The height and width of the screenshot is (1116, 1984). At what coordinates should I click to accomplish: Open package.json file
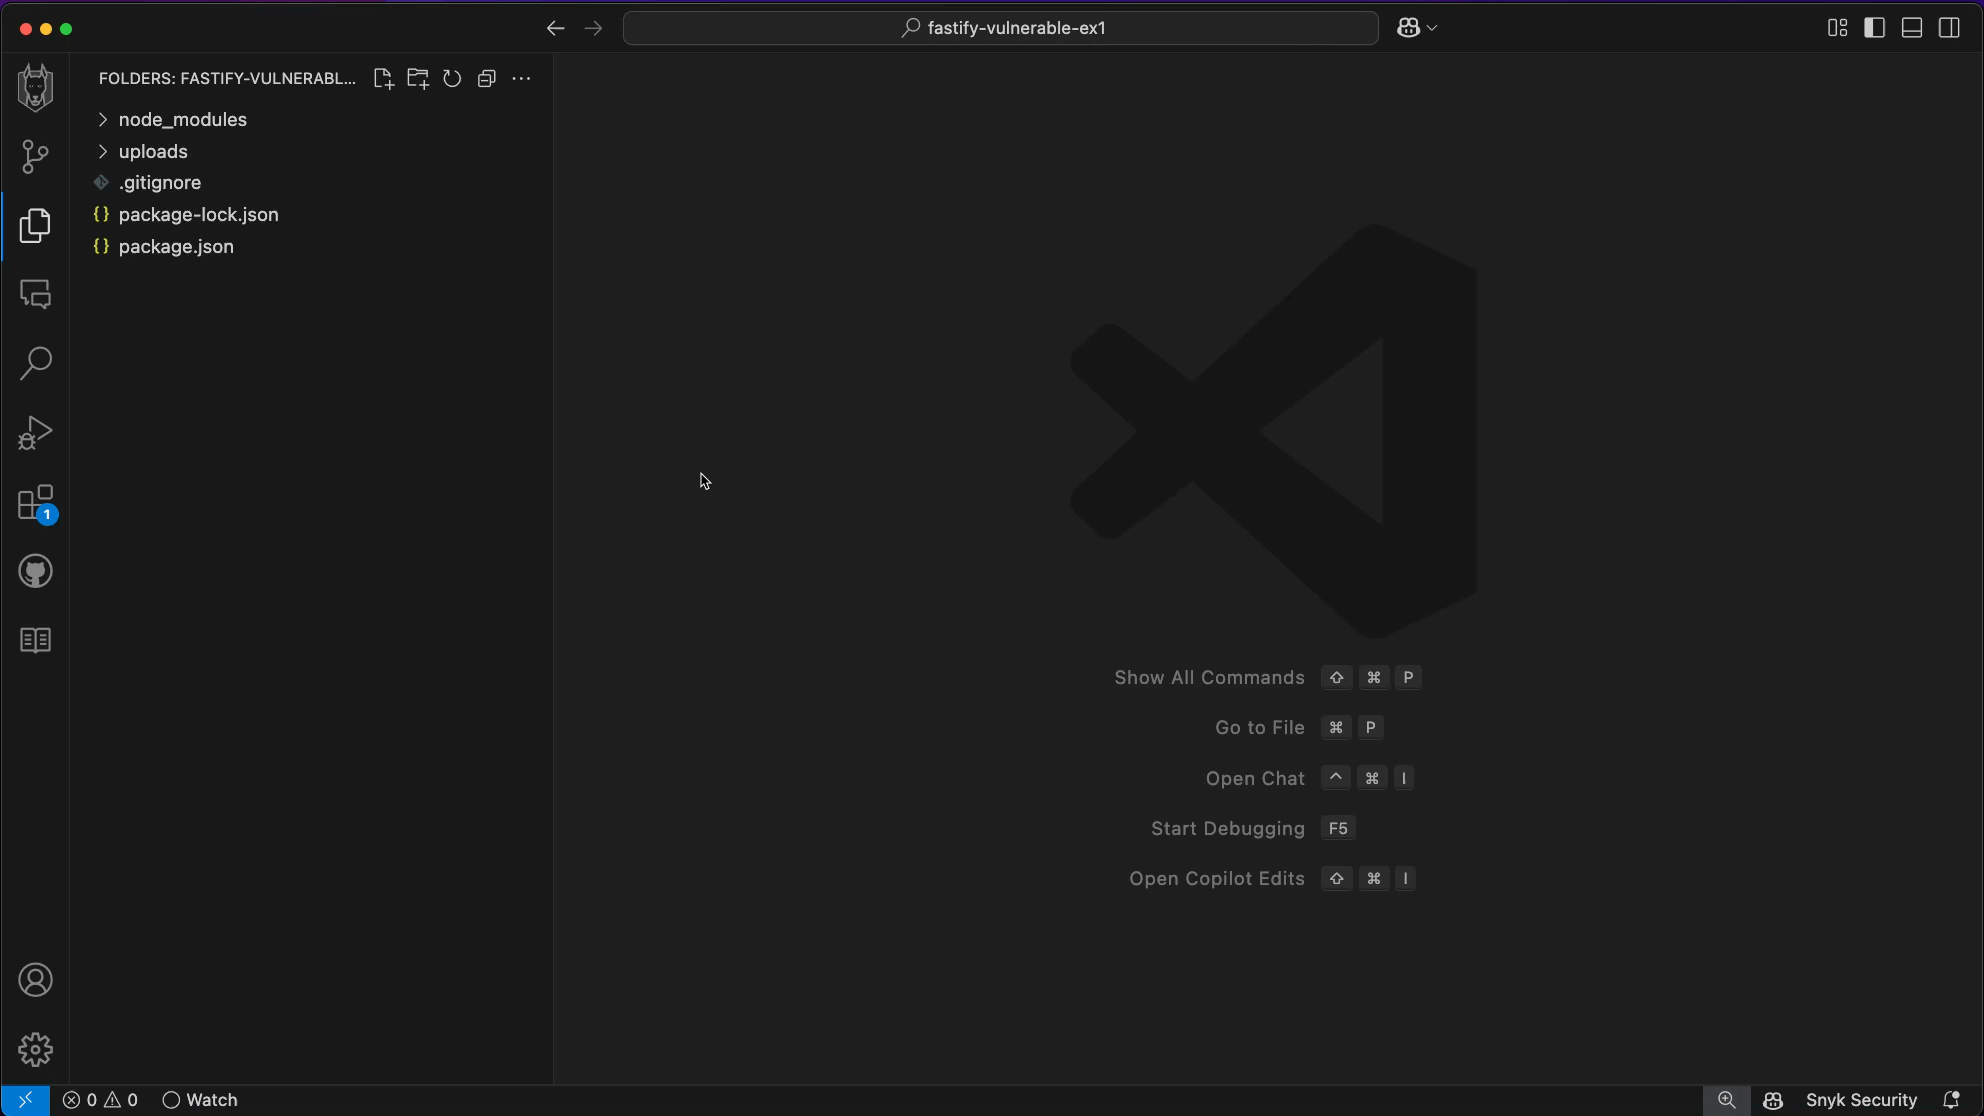[312, 246]
